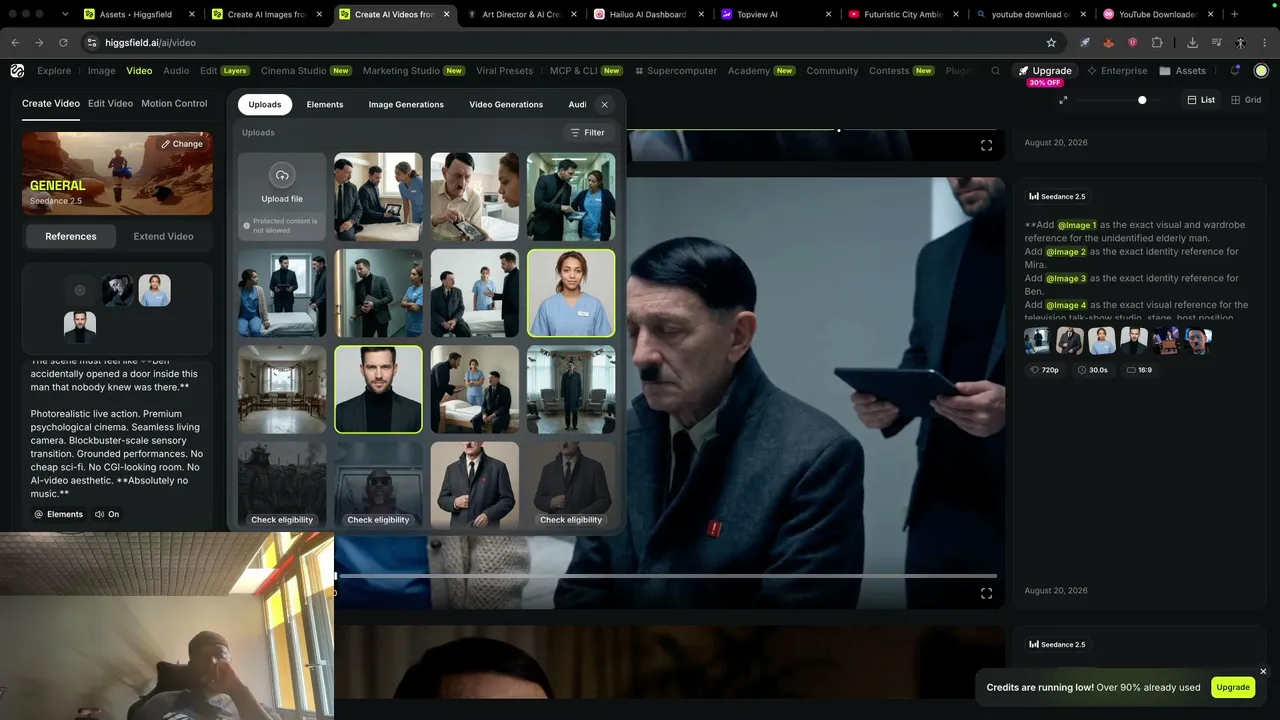Bookmark this page with the star icon

pyautogui.click(x=1051, y=43)
